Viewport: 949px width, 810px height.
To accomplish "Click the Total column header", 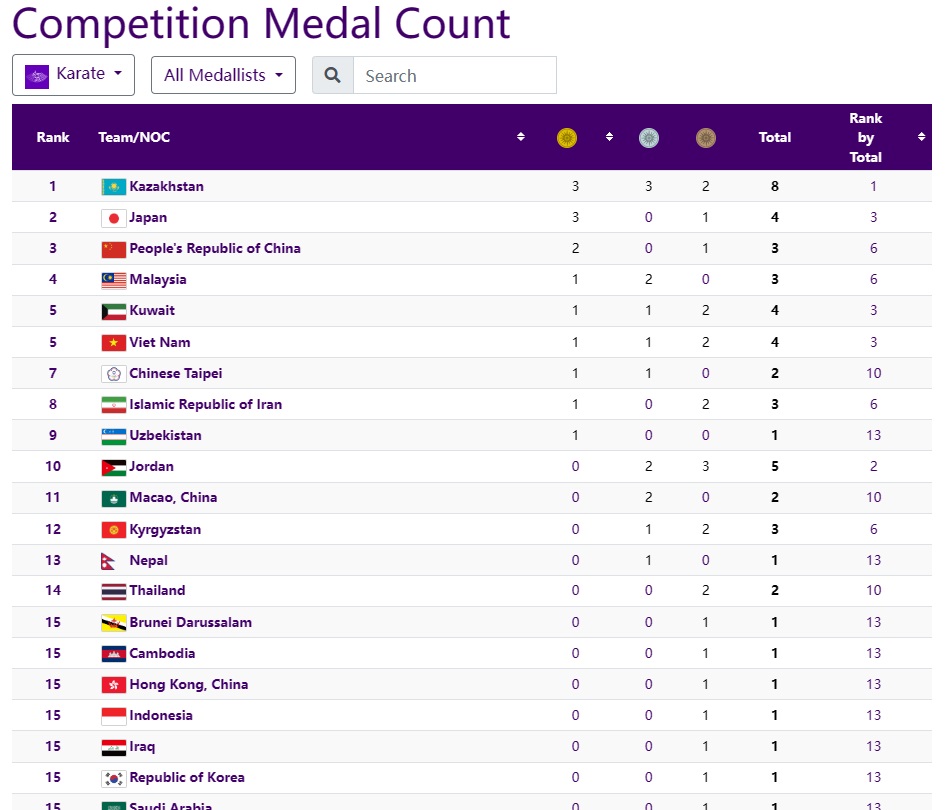I will [x=775, y=138].
